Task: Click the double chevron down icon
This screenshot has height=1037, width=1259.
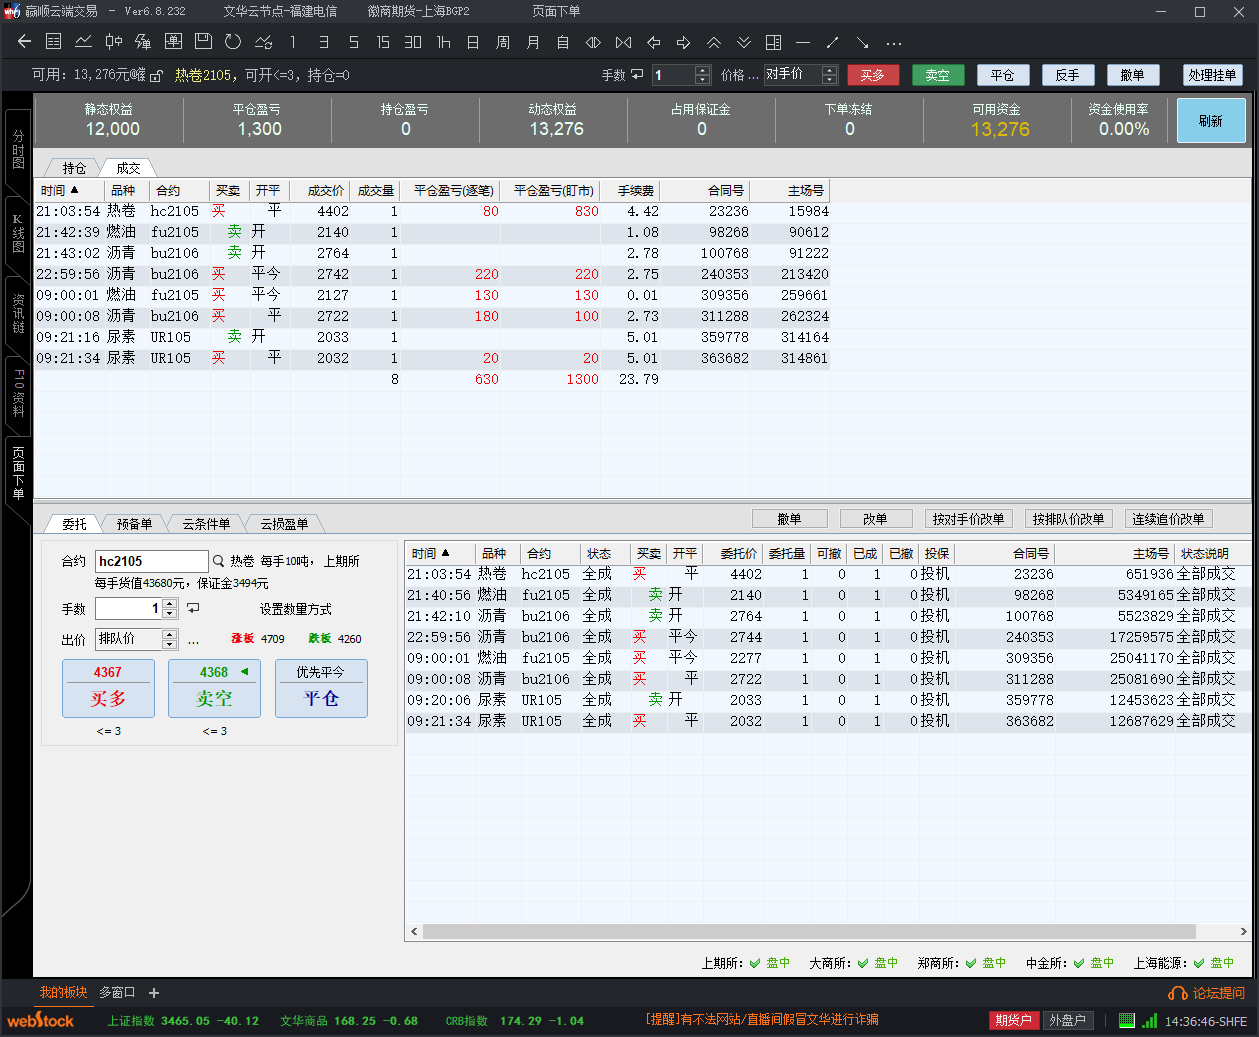Action: coord(744,42)
